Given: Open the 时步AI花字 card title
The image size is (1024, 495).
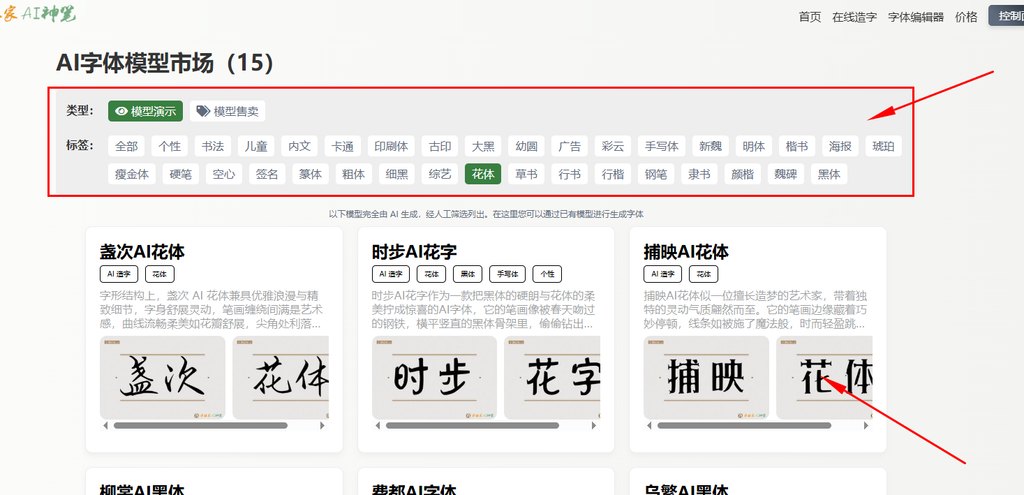Looking at the screenshot, I should [x=414, y=252].
